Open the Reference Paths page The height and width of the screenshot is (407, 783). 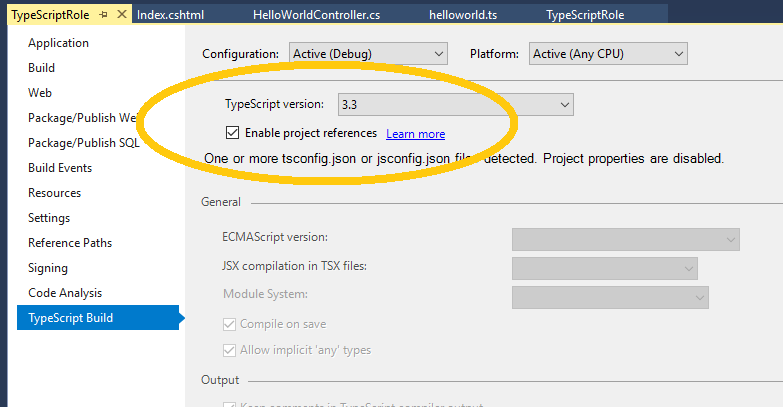pos(70,243)
